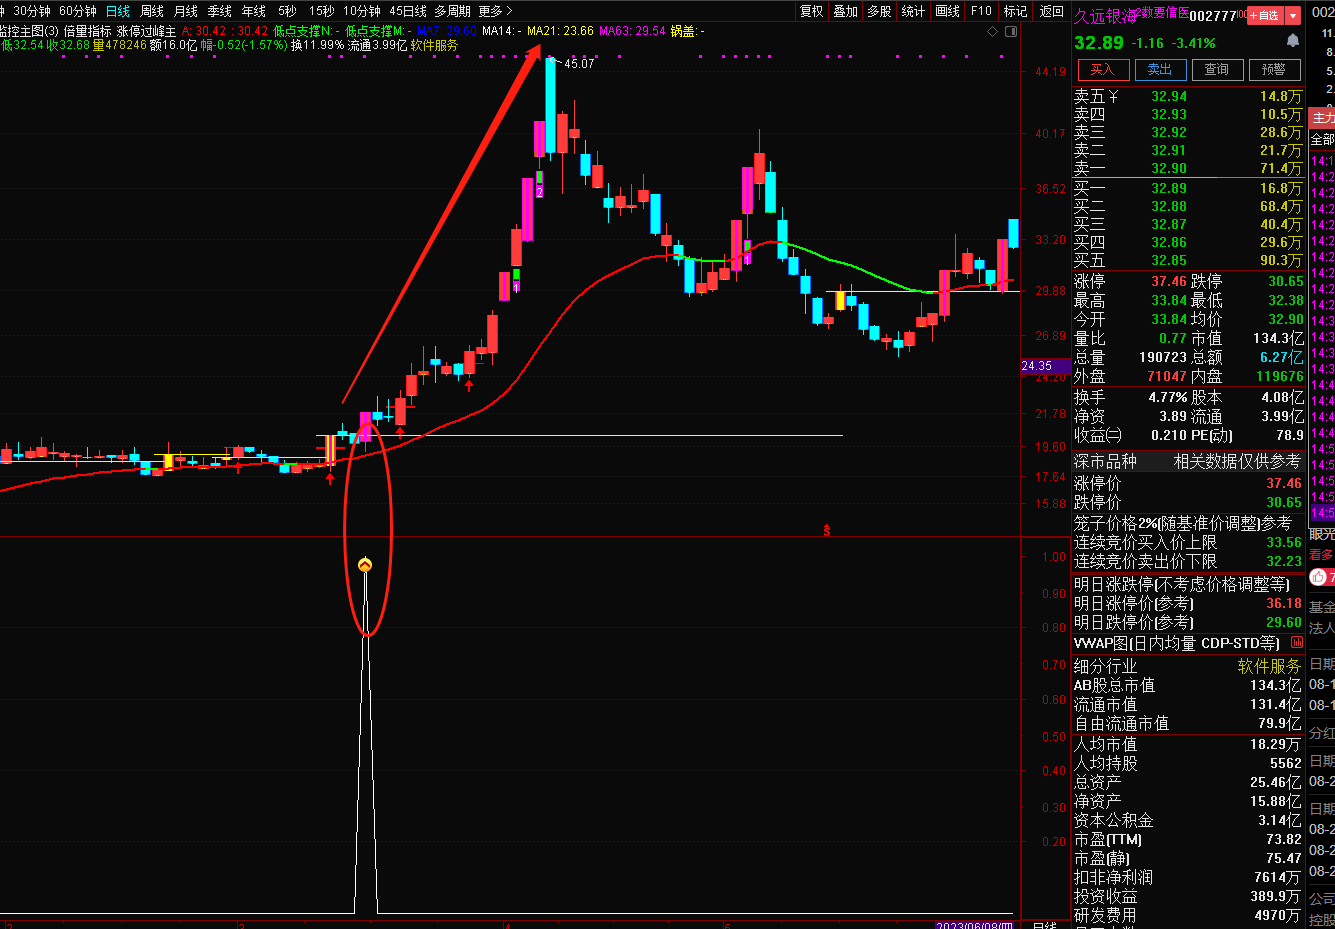1335x929 pixels.
Task: Click the 倍量指标 indicator label
Action: (88, 31)
